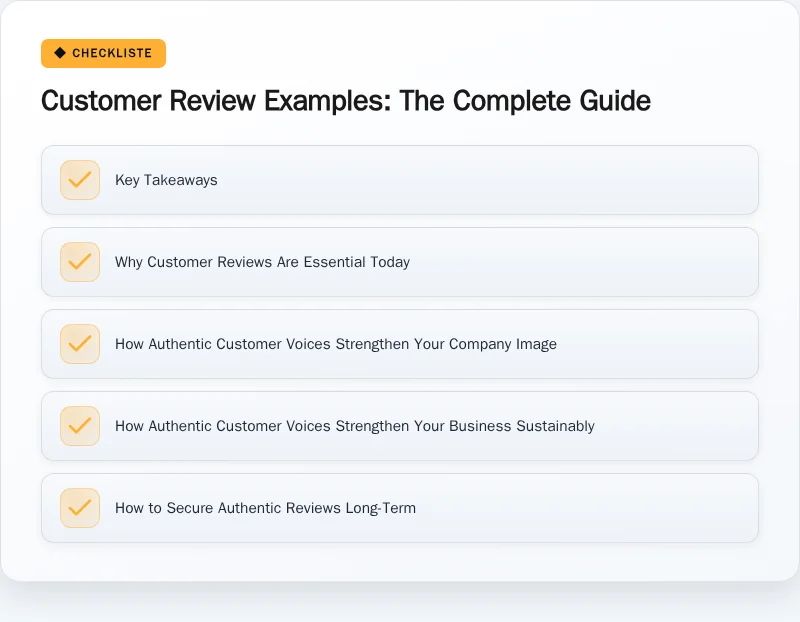The height and width of the screenshot is (622, 800).
Task: Select the Key Takeaways text
Action: [x=166, y=180]
